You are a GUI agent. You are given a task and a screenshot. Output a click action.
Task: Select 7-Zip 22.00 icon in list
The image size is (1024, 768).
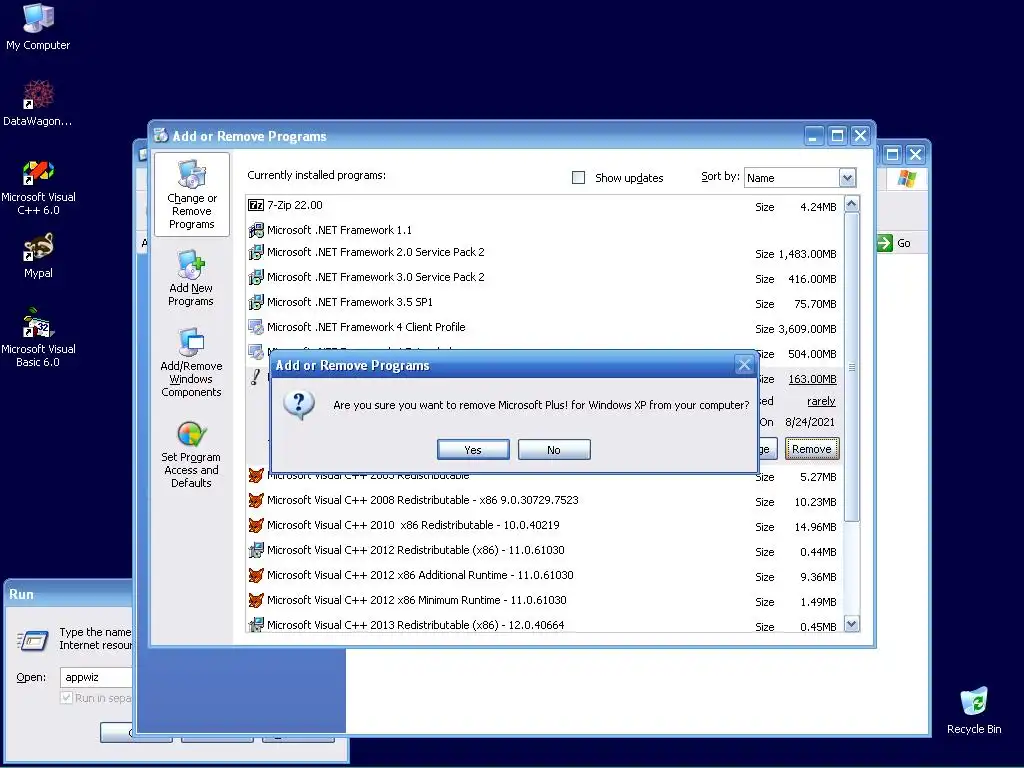coord(255,205)
